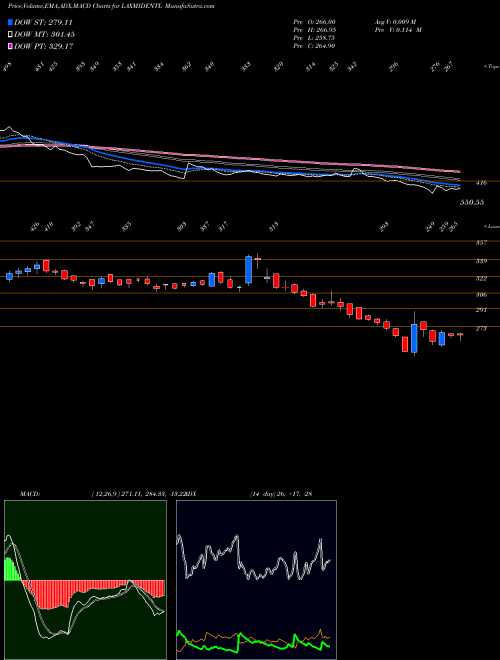This screenshot has width=500, height=660.
Task: Click the 273 price axis label
Action: (481, 328)
